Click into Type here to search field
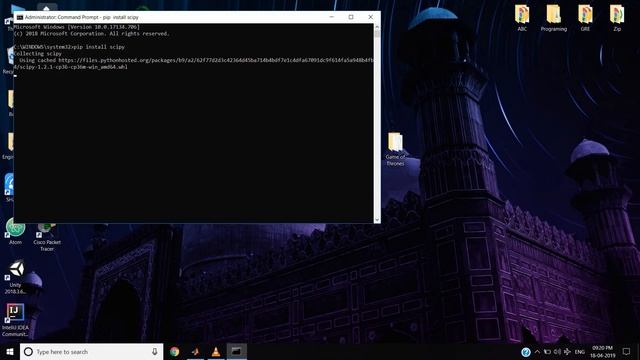 coord(92,351)
